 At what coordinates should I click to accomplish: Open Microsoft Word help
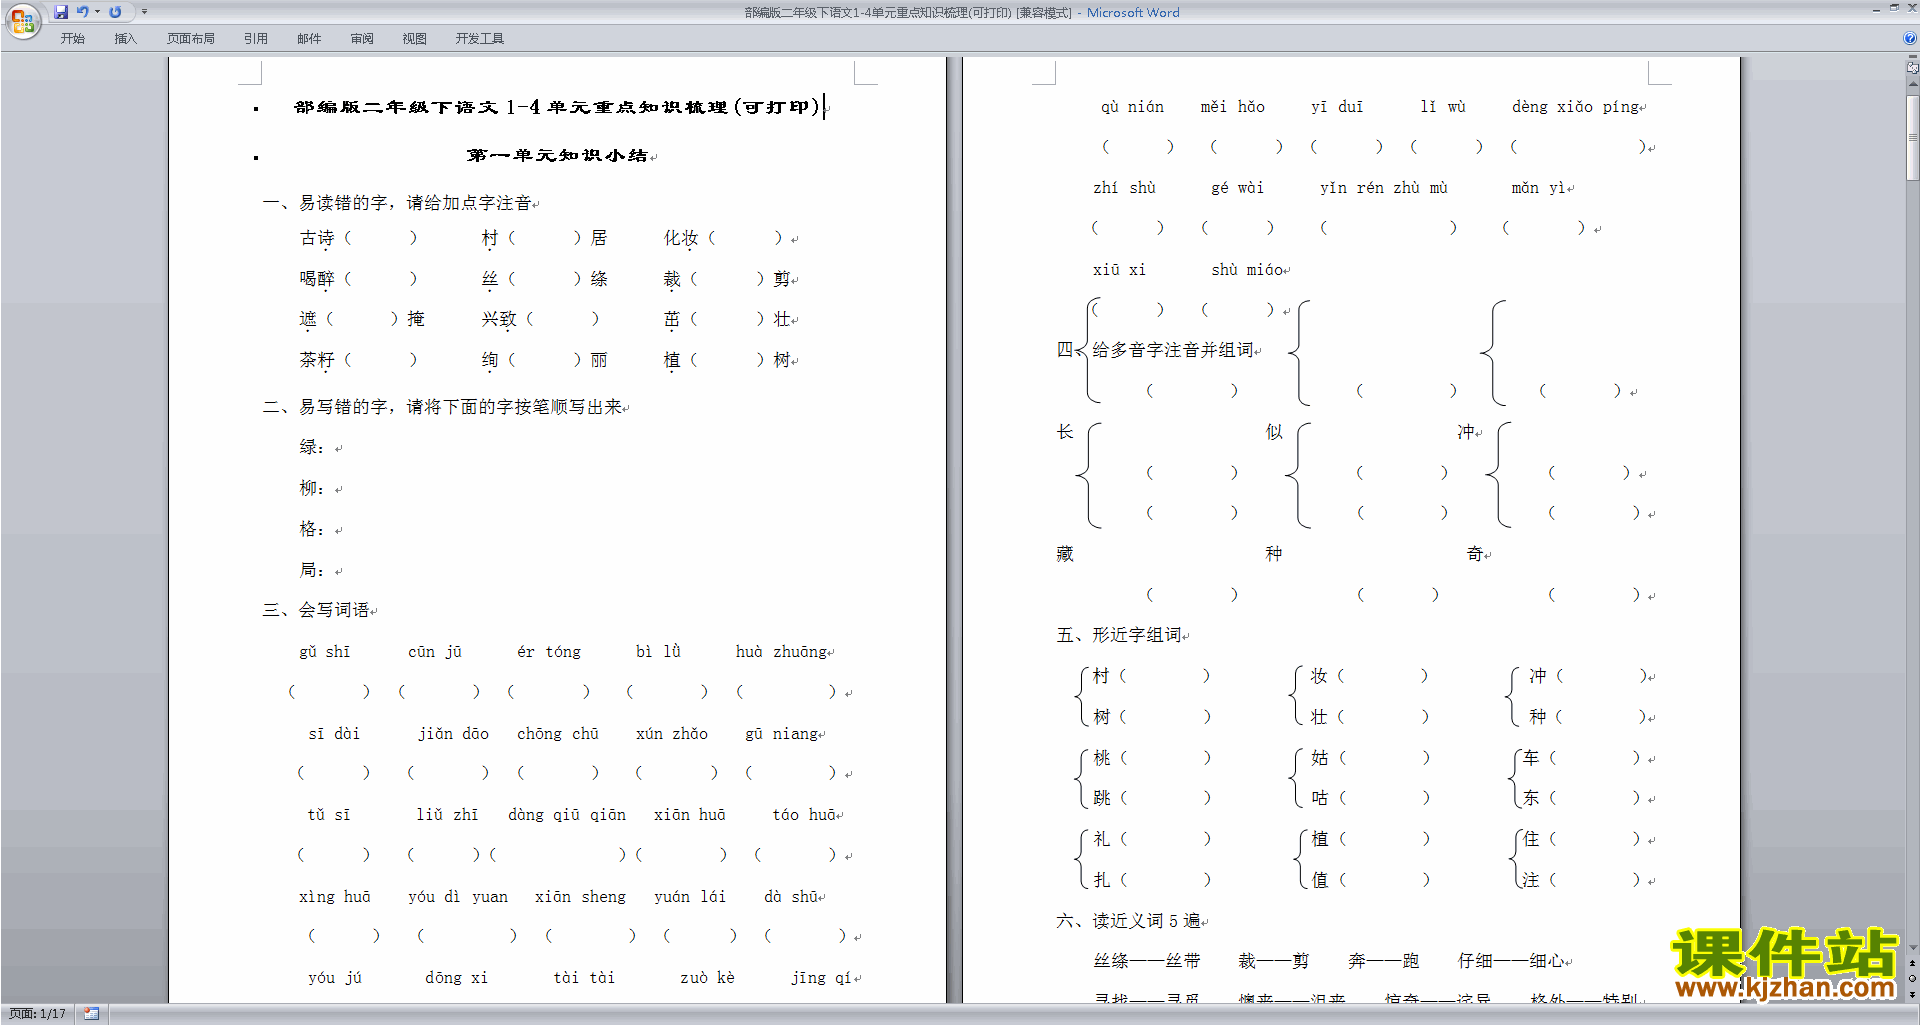(1910, 39)
